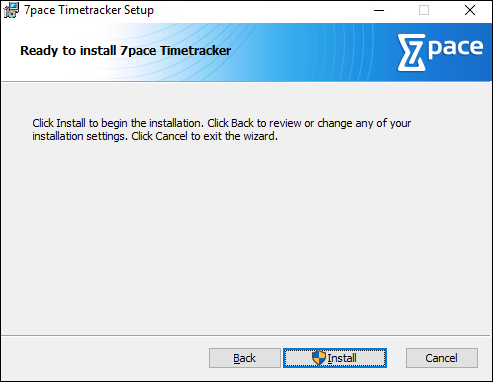Viewport: 493px width, 382px height.
Task: Click the 7pace hourglass logo symbol
Action: [x=411, y=53]
